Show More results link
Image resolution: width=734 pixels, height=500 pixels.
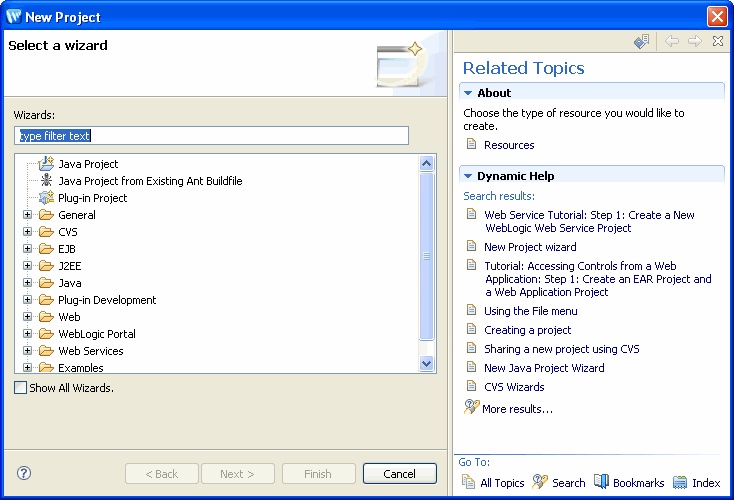click(x=517, y=409)
